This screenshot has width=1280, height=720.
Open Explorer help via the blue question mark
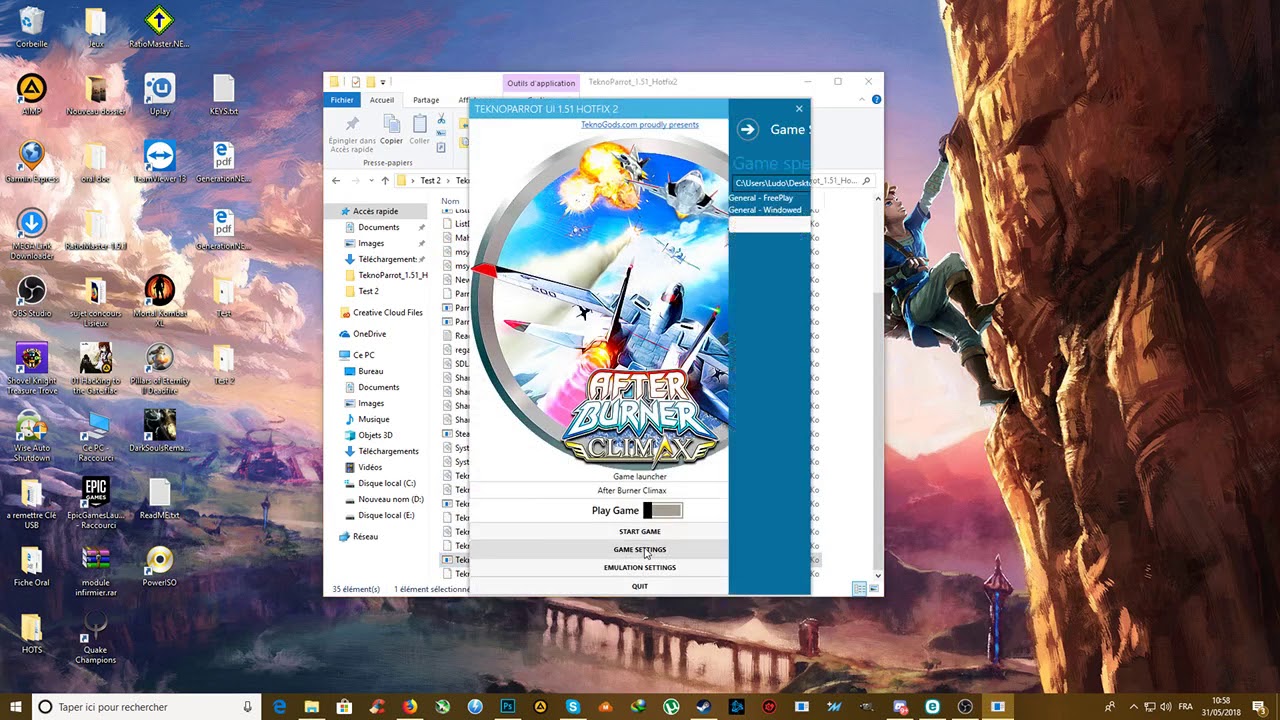876,100
